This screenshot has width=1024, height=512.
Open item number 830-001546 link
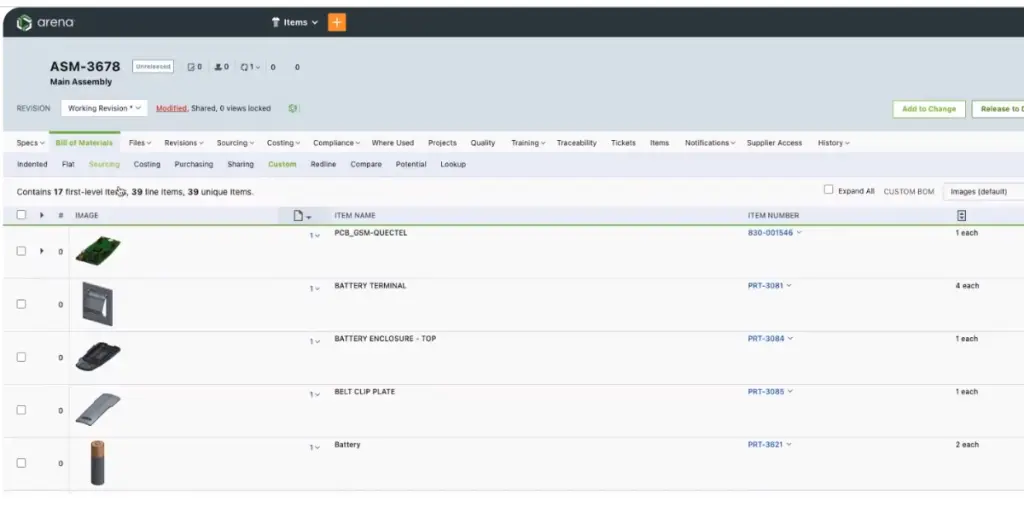(771, 232)
